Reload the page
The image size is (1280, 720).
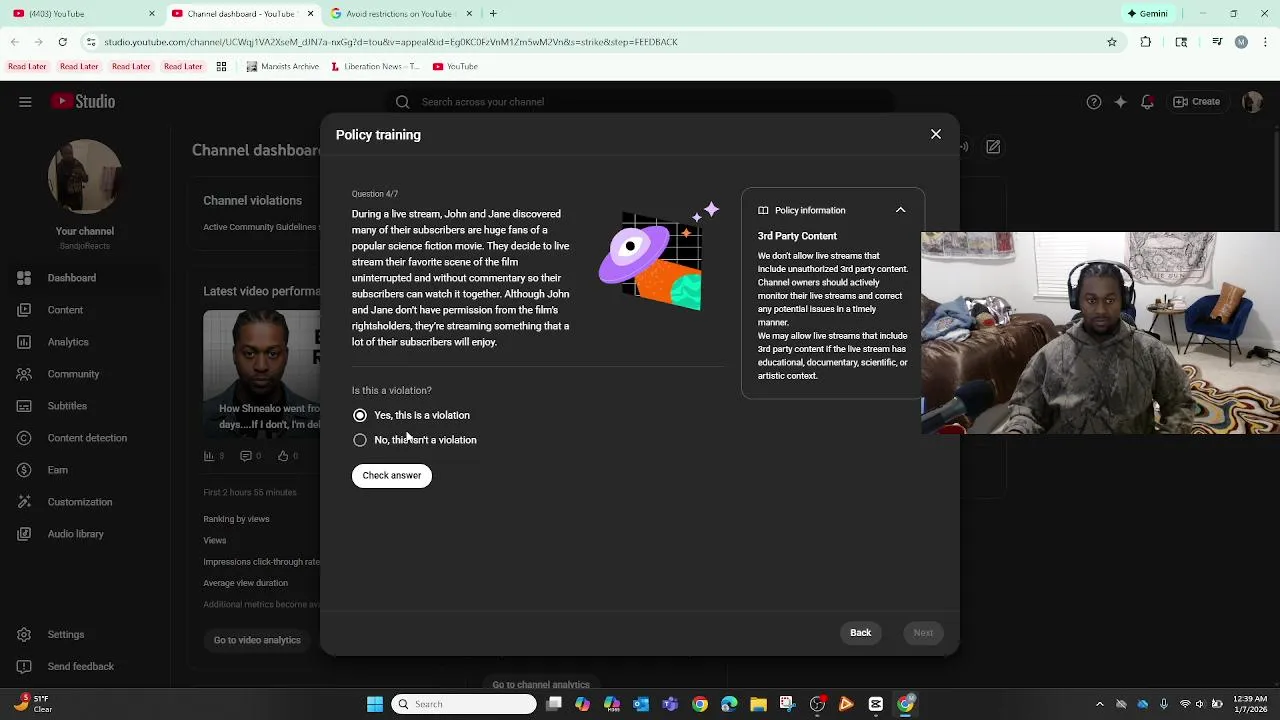(62, 42)
